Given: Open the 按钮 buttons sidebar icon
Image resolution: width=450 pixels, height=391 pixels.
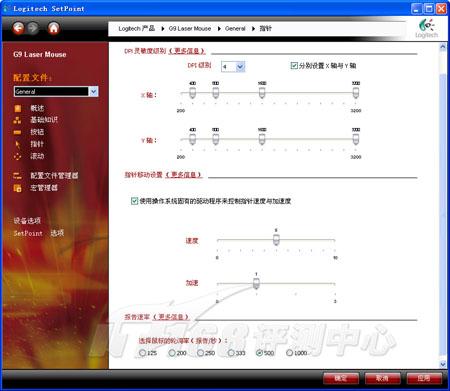Looking at the screenshot, I should 17,132.
